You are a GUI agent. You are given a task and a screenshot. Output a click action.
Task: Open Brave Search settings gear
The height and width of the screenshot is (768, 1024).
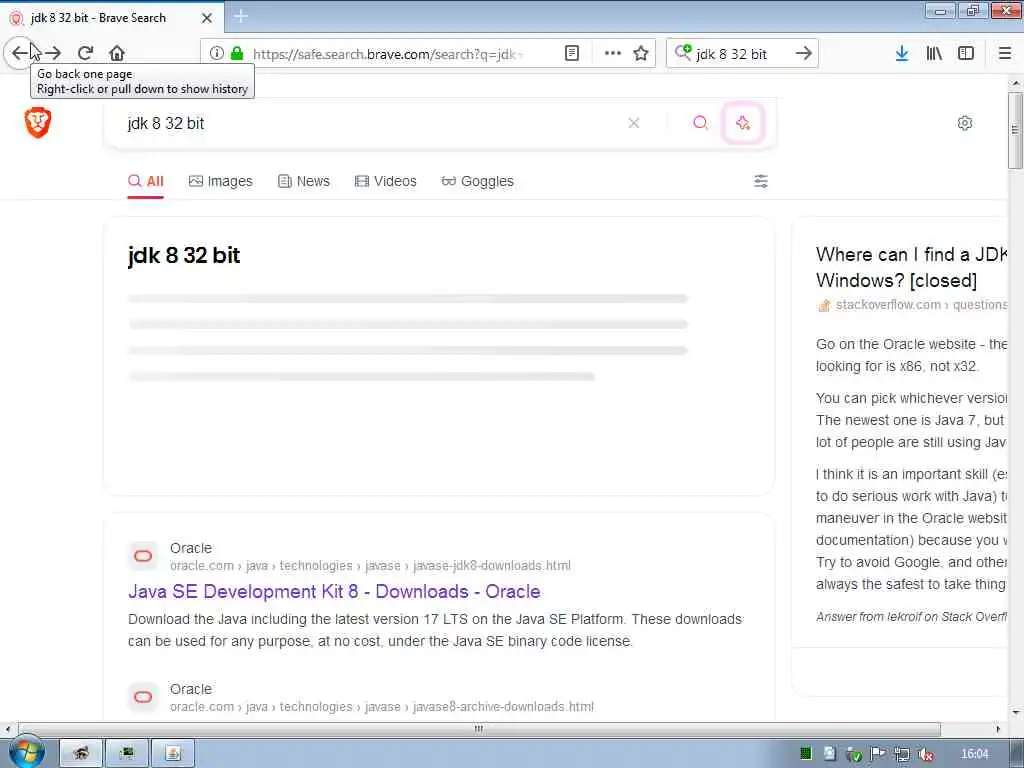click(965, 123)
